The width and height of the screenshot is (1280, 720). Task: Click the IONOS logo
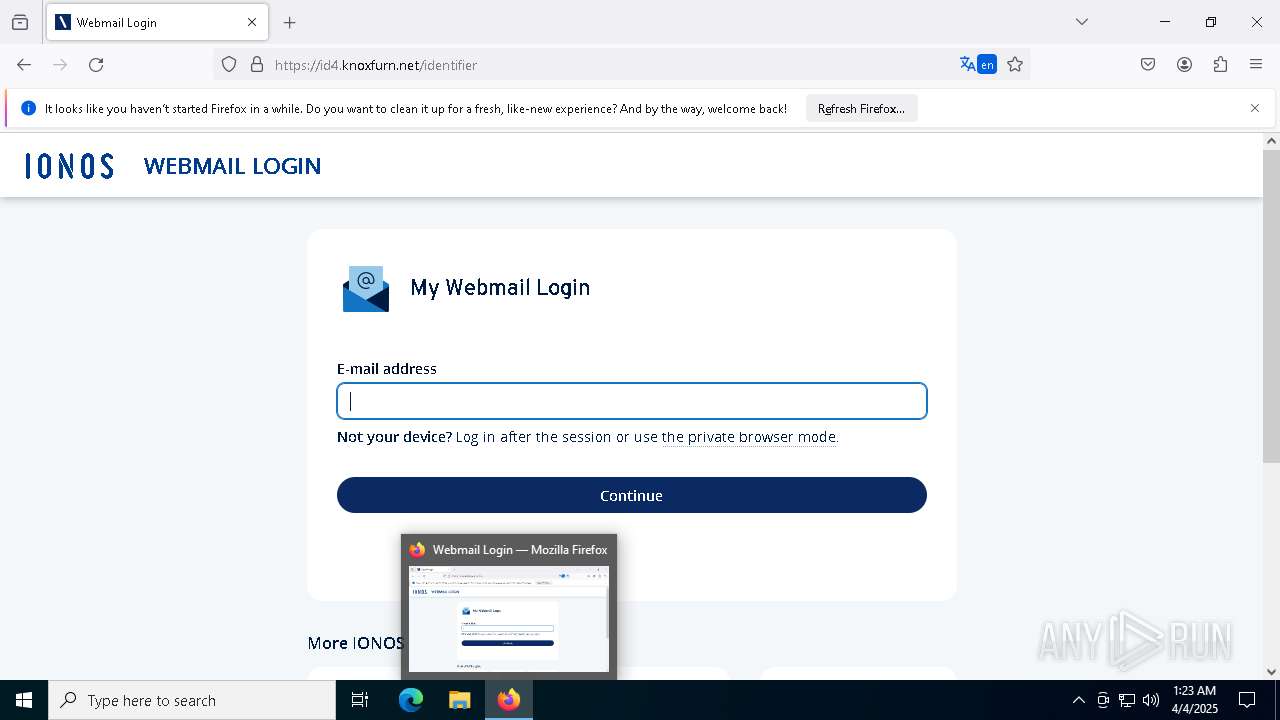pos(70,166)
